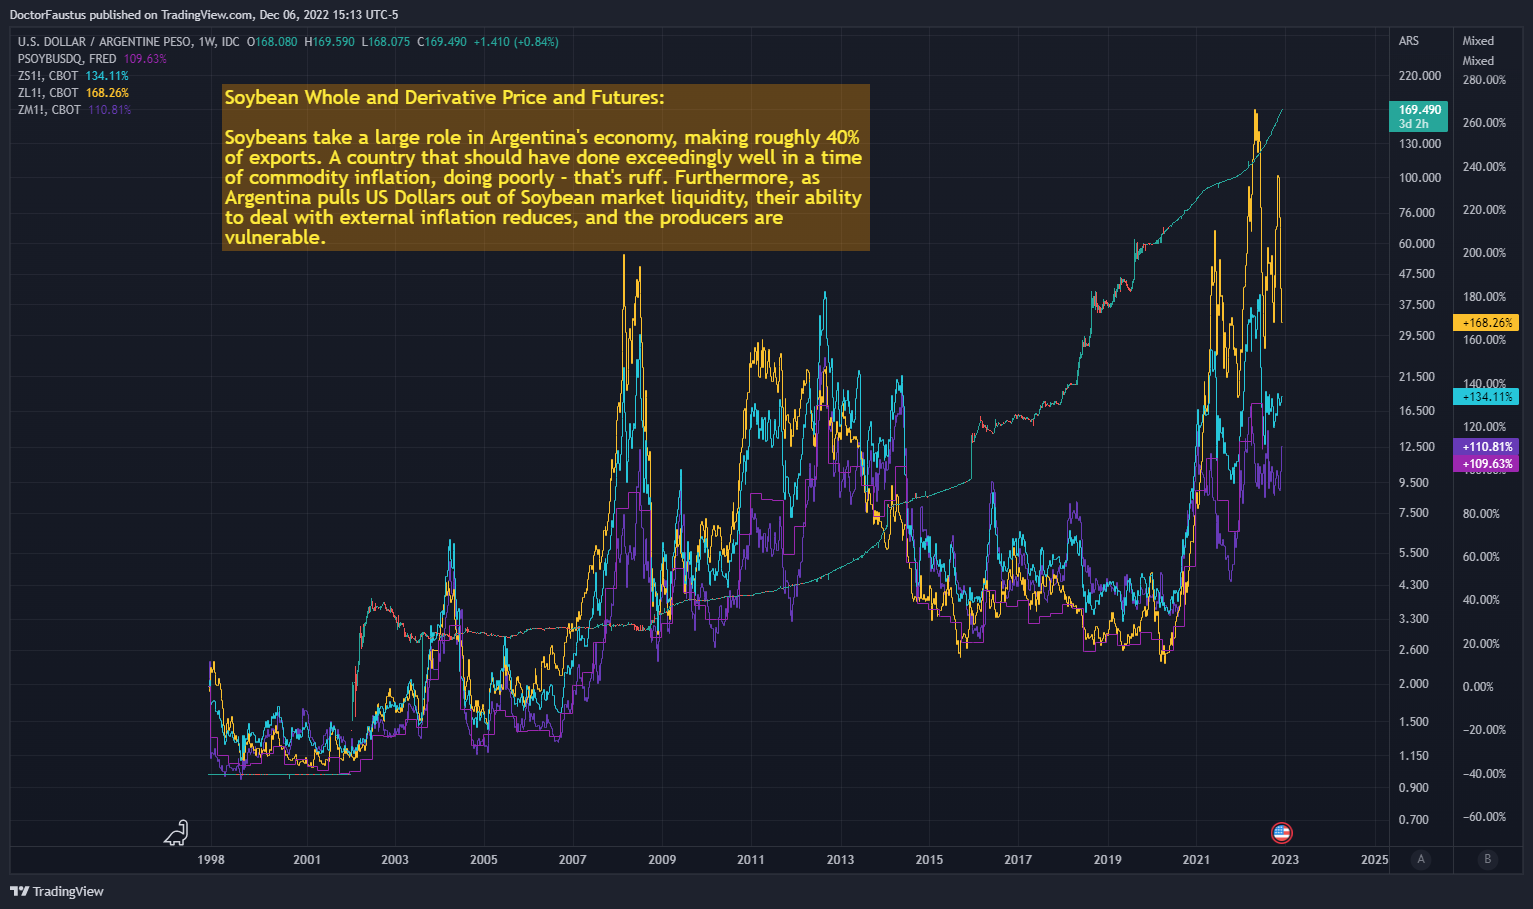Viewport: 1533px width, 909px height.
Task: Click the +134.11% teal price label
Action: [x=1486, y=397]
